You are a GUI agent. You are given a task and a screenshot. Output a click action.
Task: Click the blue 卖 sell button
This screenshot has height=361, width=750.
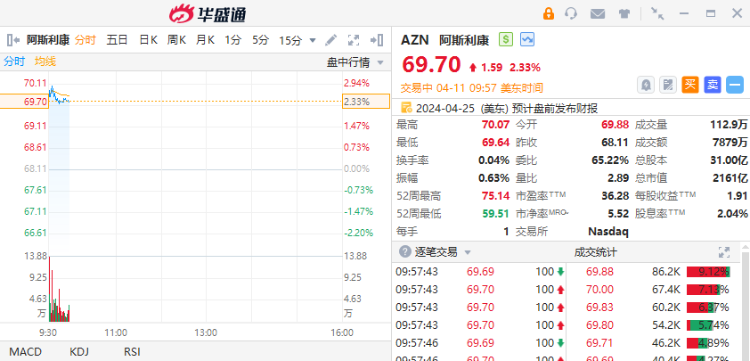[713, 85]
